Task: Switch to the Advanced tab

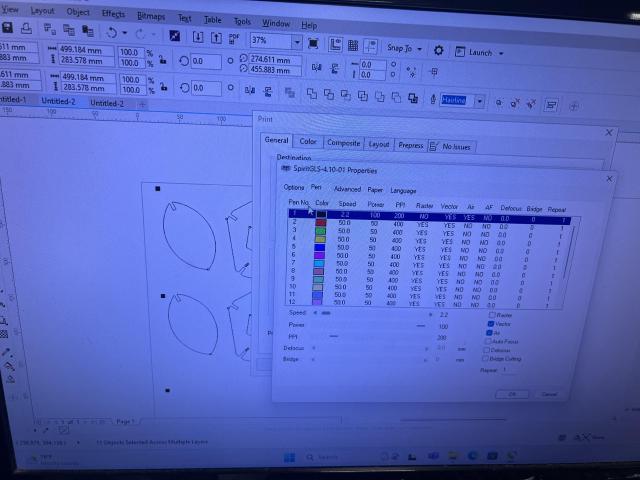Action: 347,188
